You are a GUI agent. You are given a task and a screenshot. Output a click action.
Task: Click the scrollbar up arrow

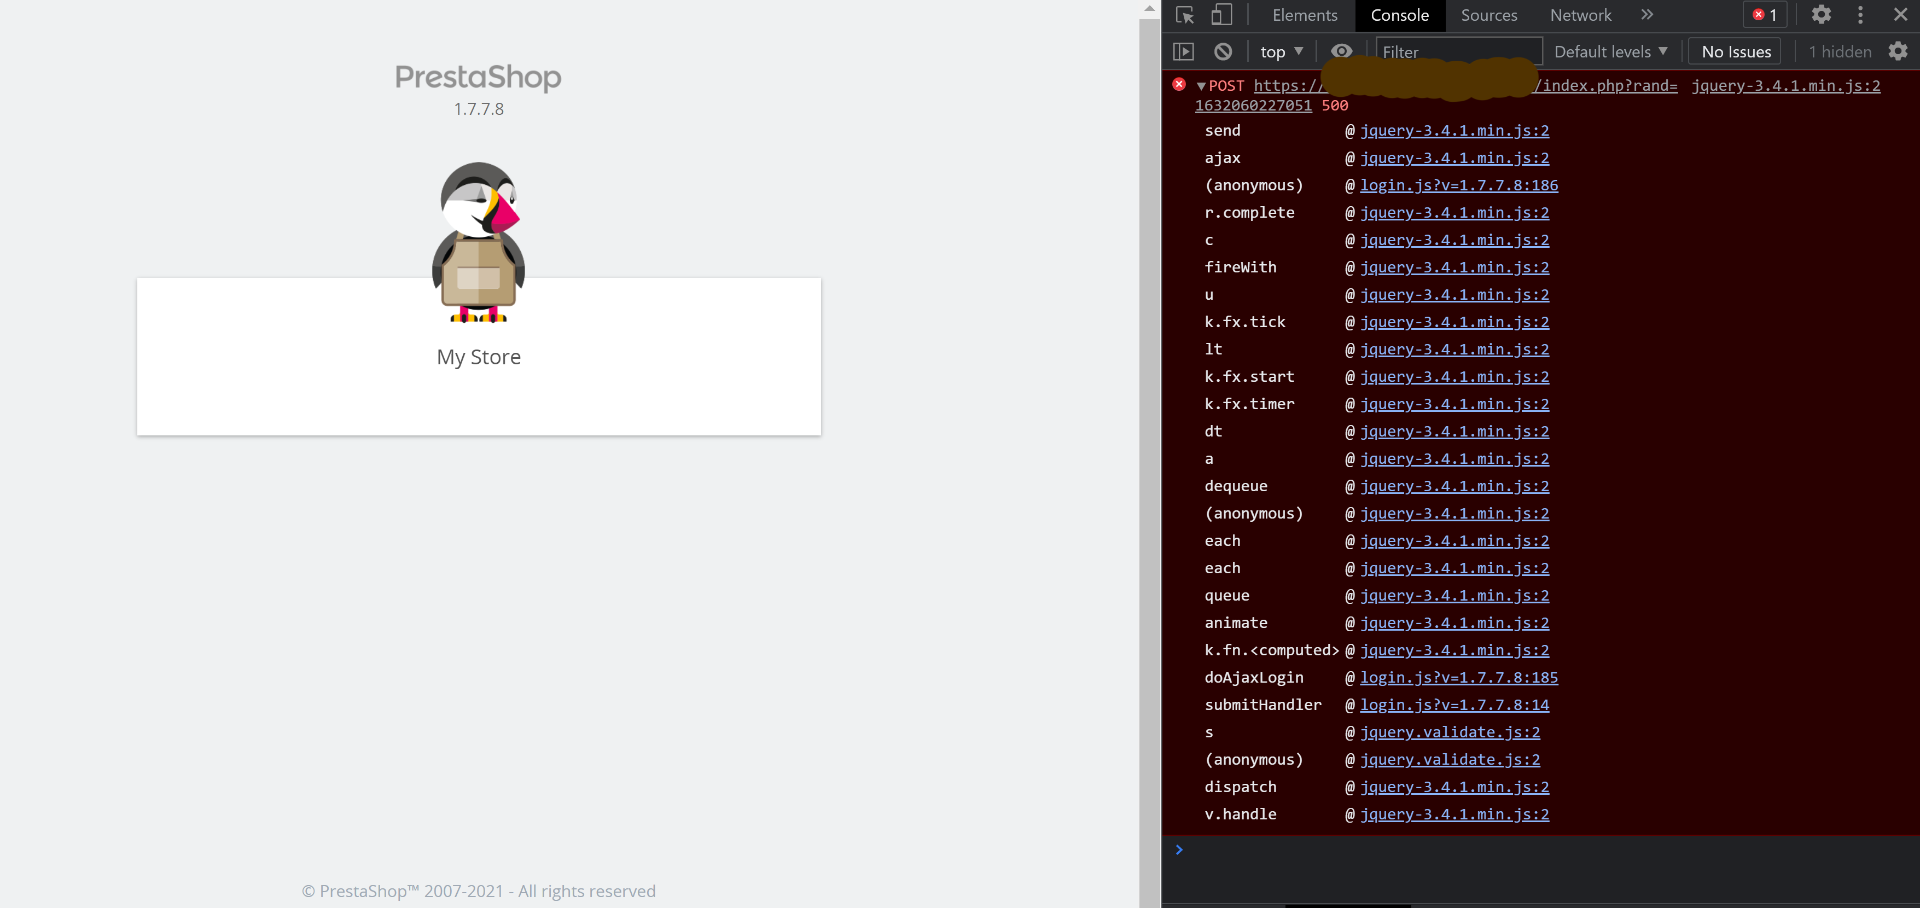tap(1149, 8)
